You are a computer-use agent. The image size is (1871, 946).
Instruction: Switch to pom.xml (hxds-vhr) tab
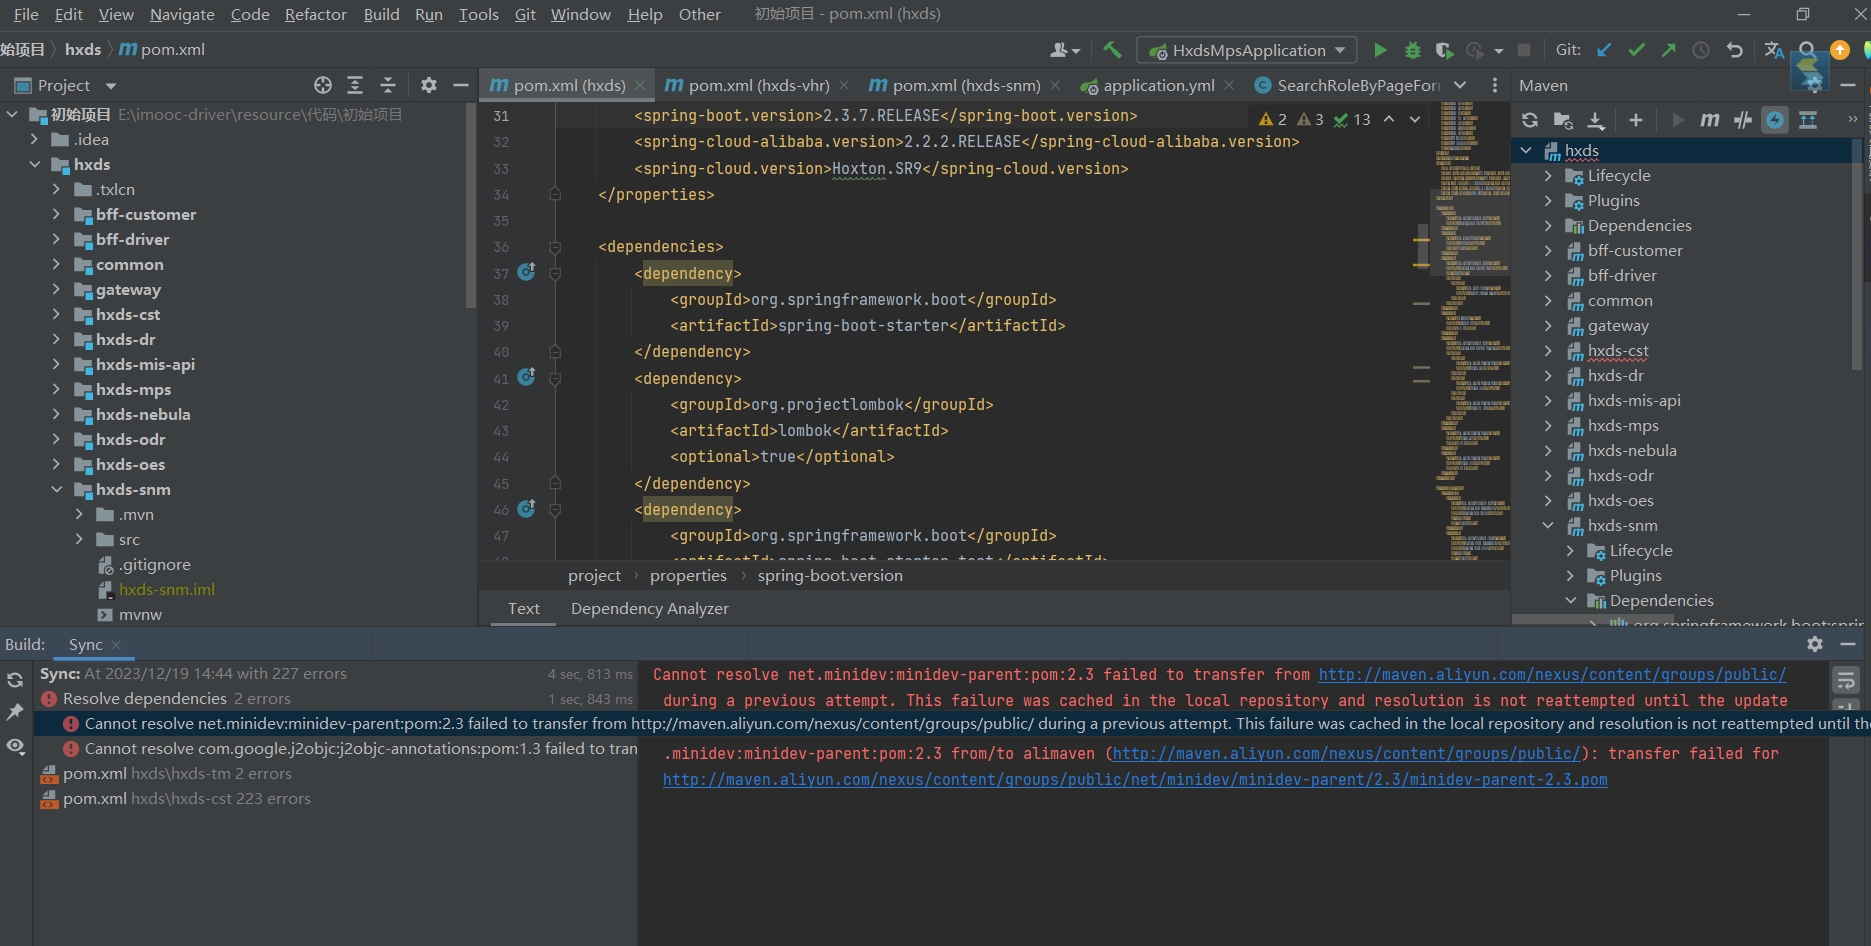click(x=758, y=86)
